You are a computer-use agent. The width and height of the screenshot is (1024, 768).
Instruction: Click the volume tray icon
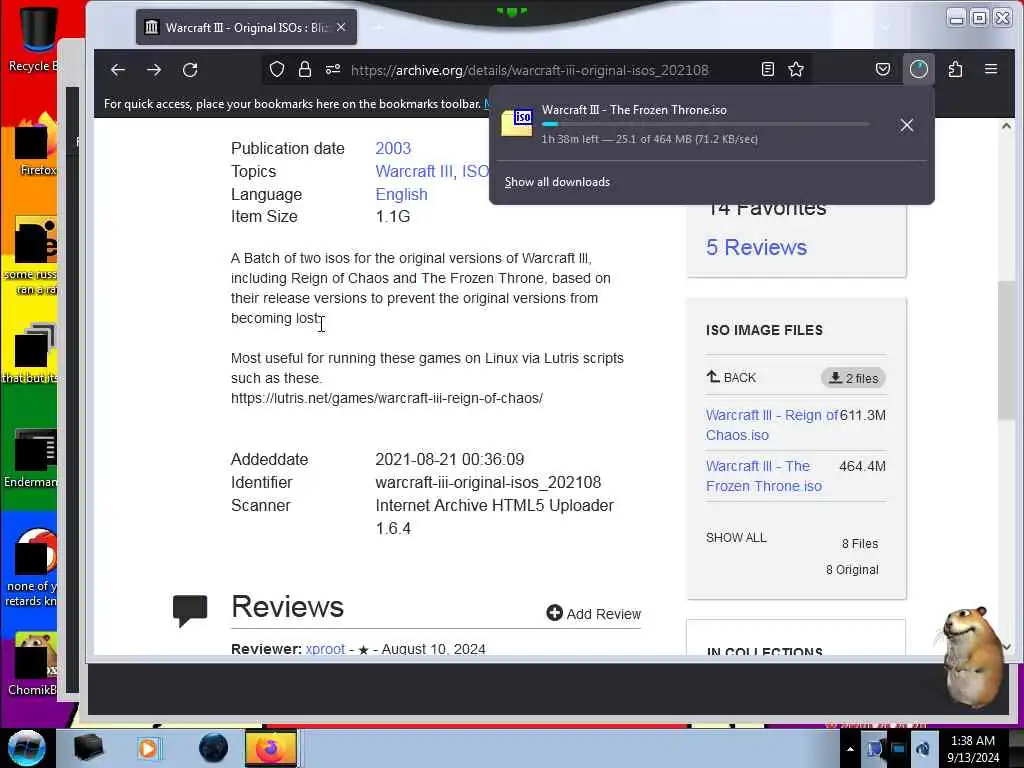click(923, 749)
